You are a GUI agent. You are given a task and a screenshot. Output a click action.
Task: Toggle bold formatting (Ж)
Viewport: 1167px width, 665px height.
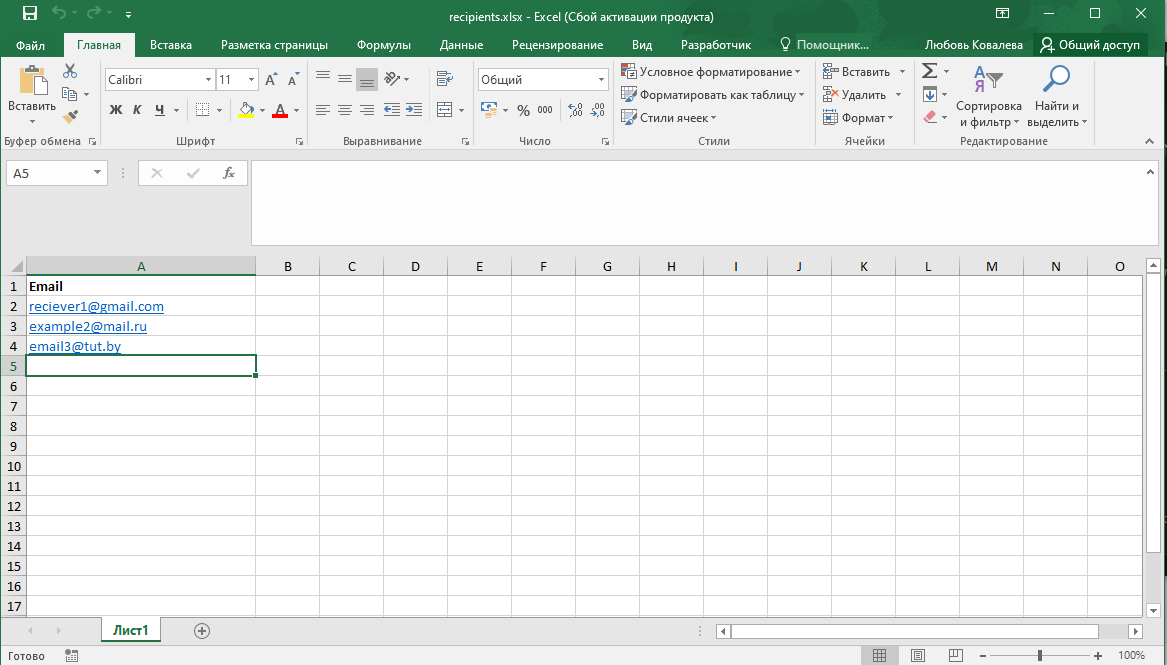click(116, 110)
